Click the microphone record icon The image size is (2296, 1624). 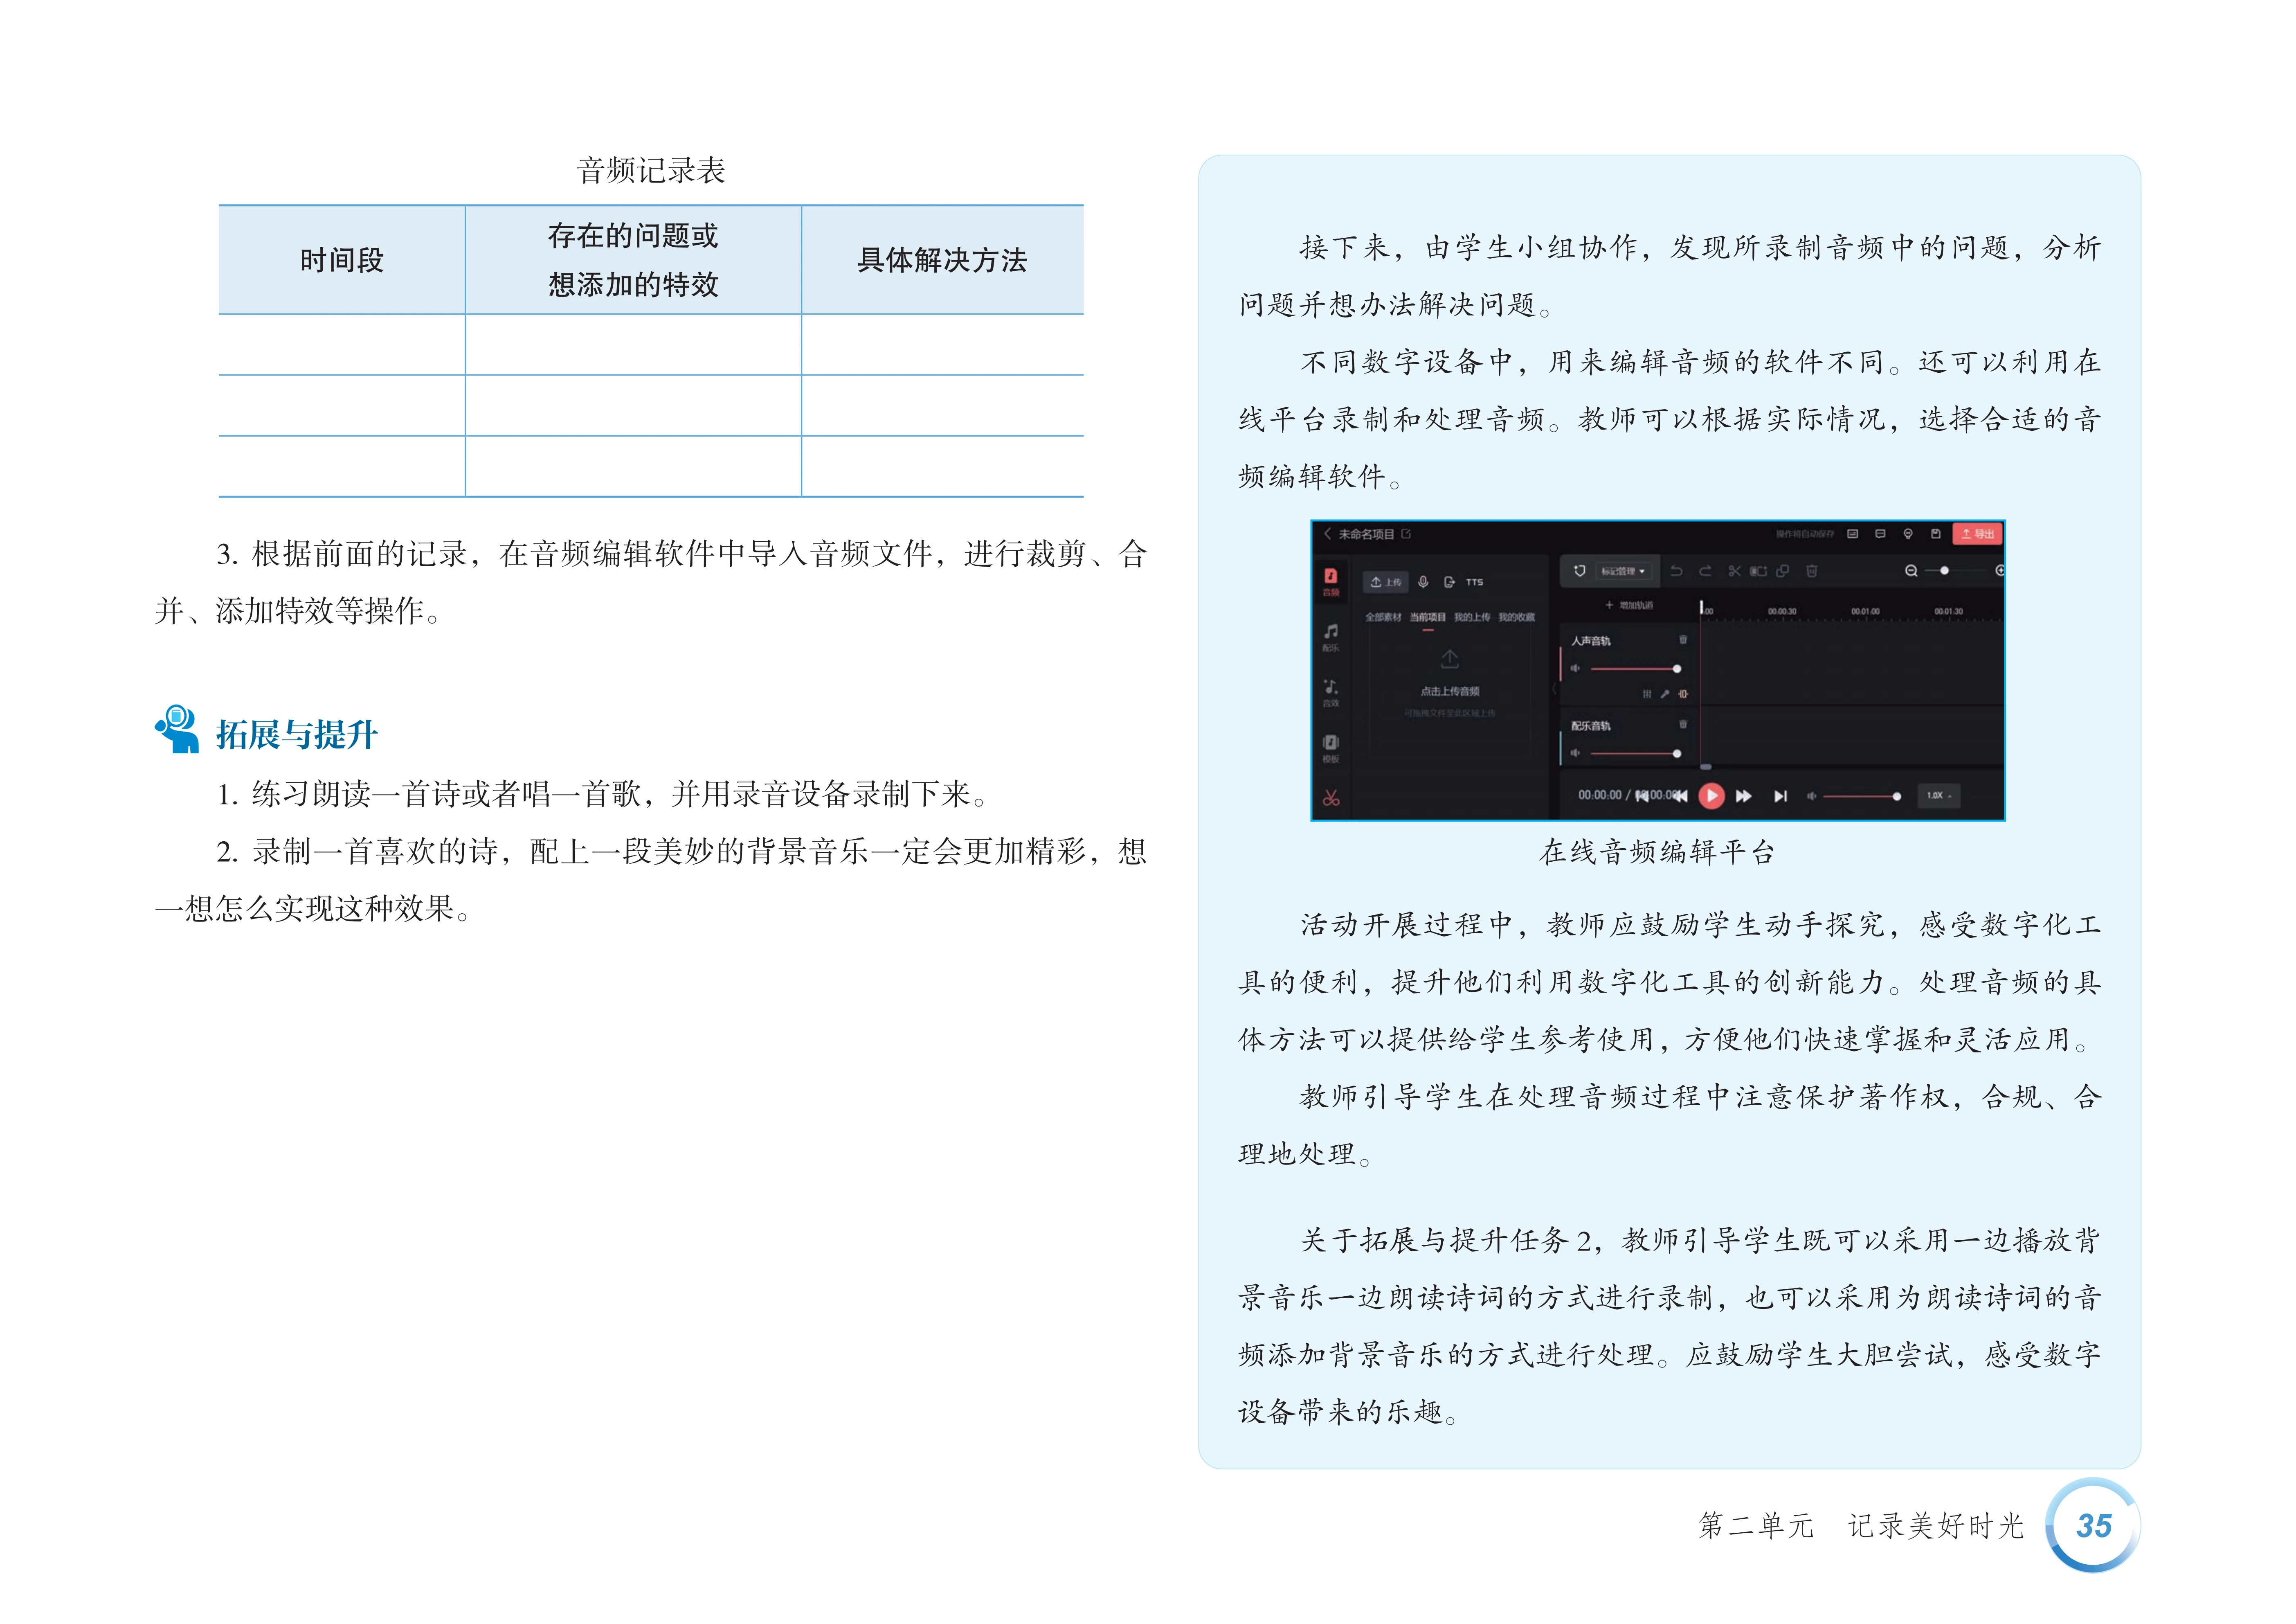(x=1423, y=582)
